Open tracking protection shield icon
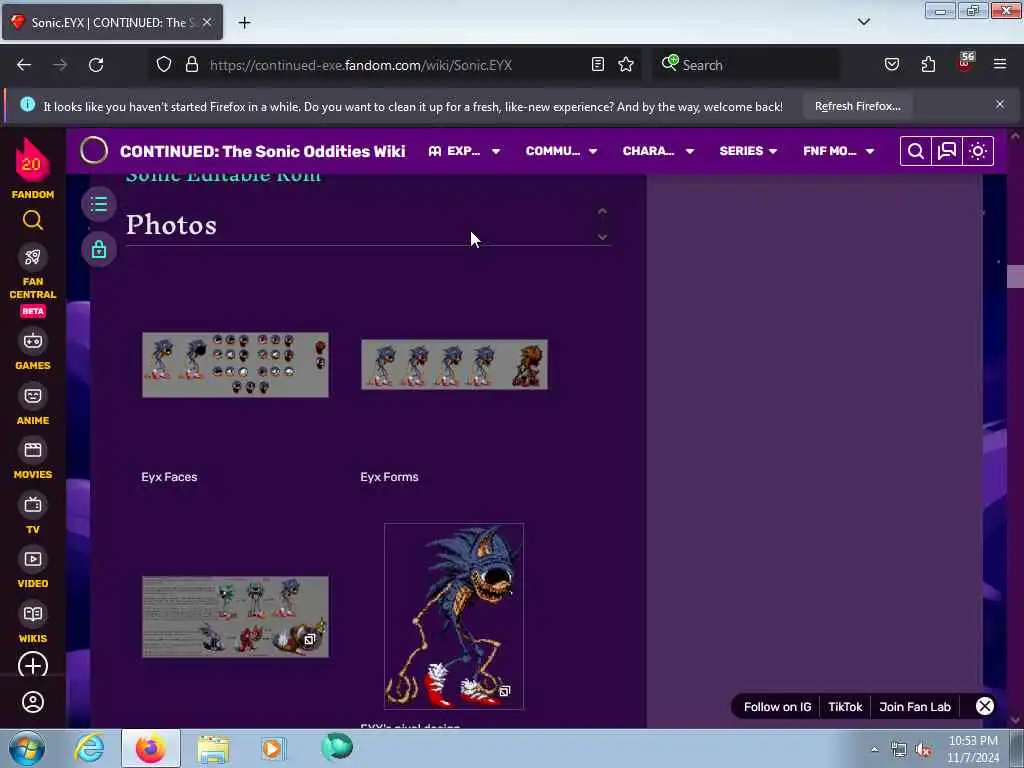1024x768 pixels. point(164,64)
